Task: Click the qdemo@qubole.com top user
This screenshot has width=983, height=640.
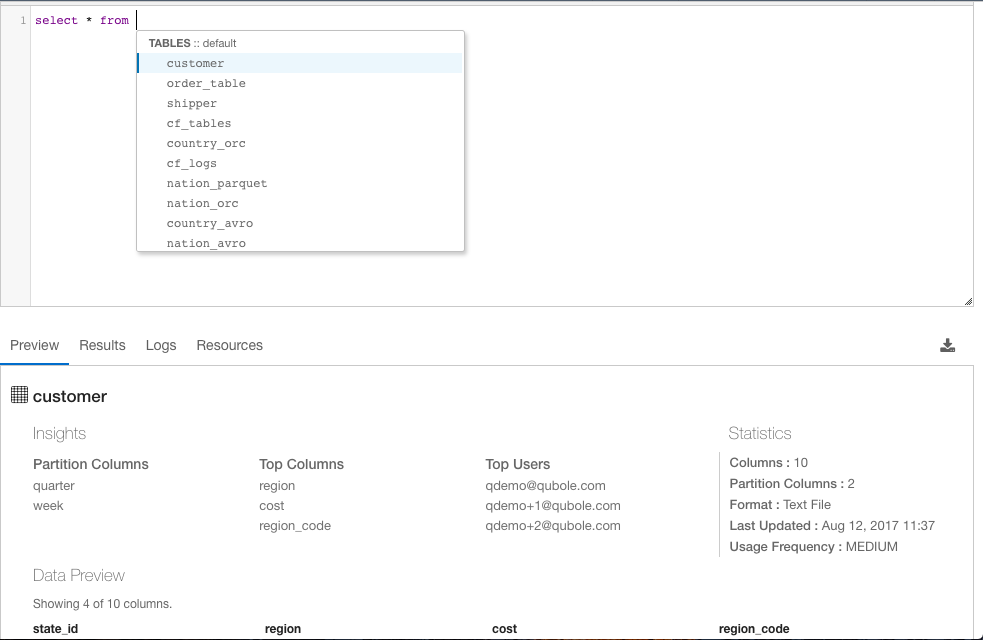Action: 545,486
